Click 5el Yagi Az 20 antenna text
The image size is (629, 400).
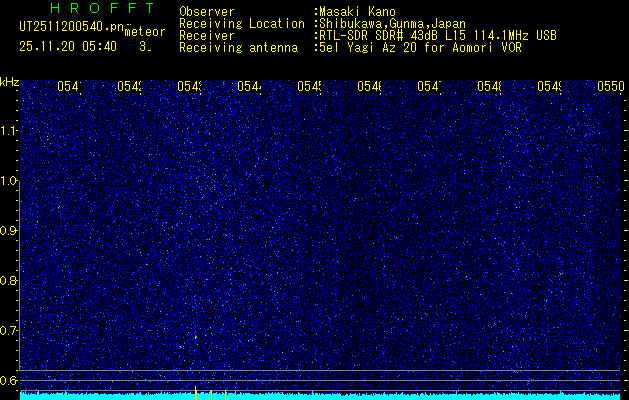[x=420, y=48]
